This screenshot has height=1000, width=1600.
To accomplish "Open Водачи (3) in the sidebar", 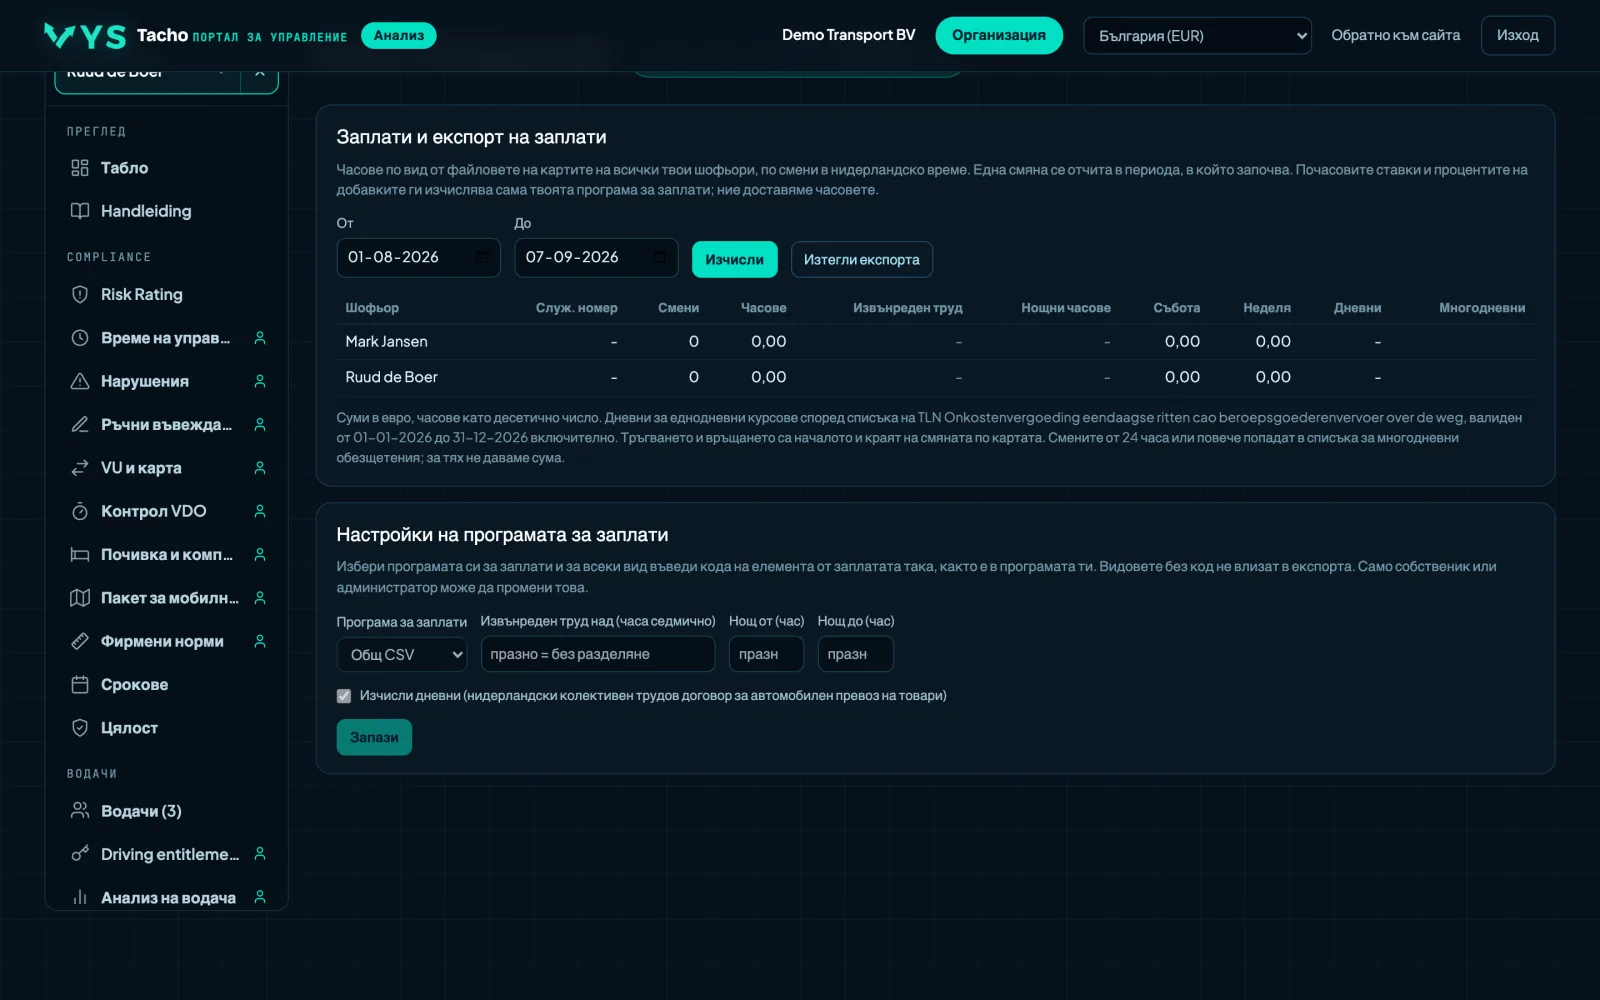I will 167,811.
